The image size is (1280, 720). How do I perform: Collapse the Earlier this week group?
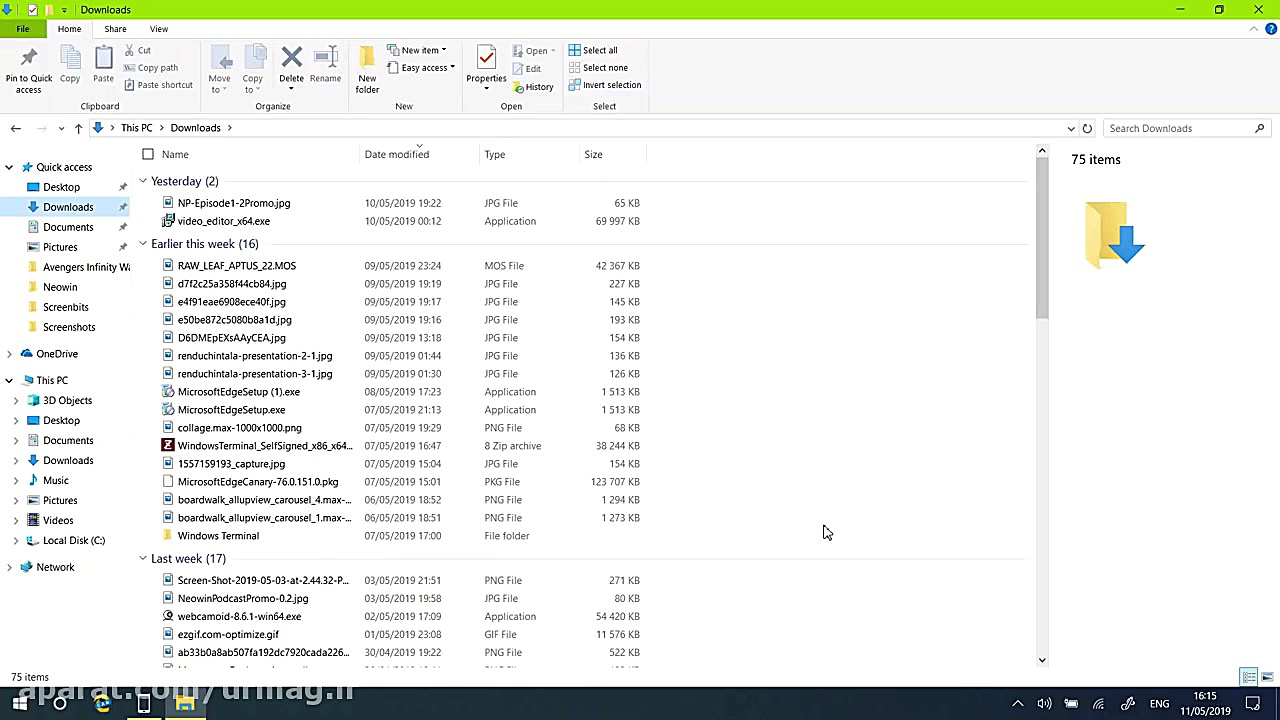coord(143,244)
